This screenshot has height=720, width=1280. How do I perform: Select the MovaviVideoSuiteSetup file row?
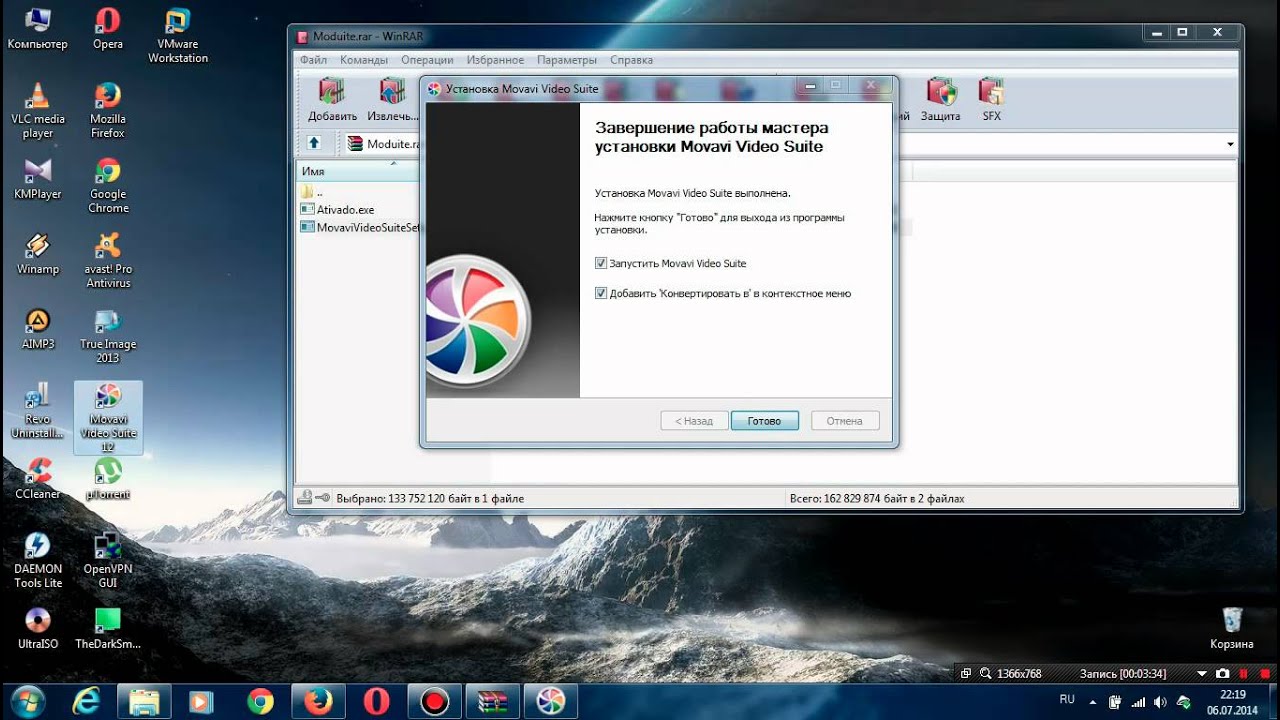[360, 227]
